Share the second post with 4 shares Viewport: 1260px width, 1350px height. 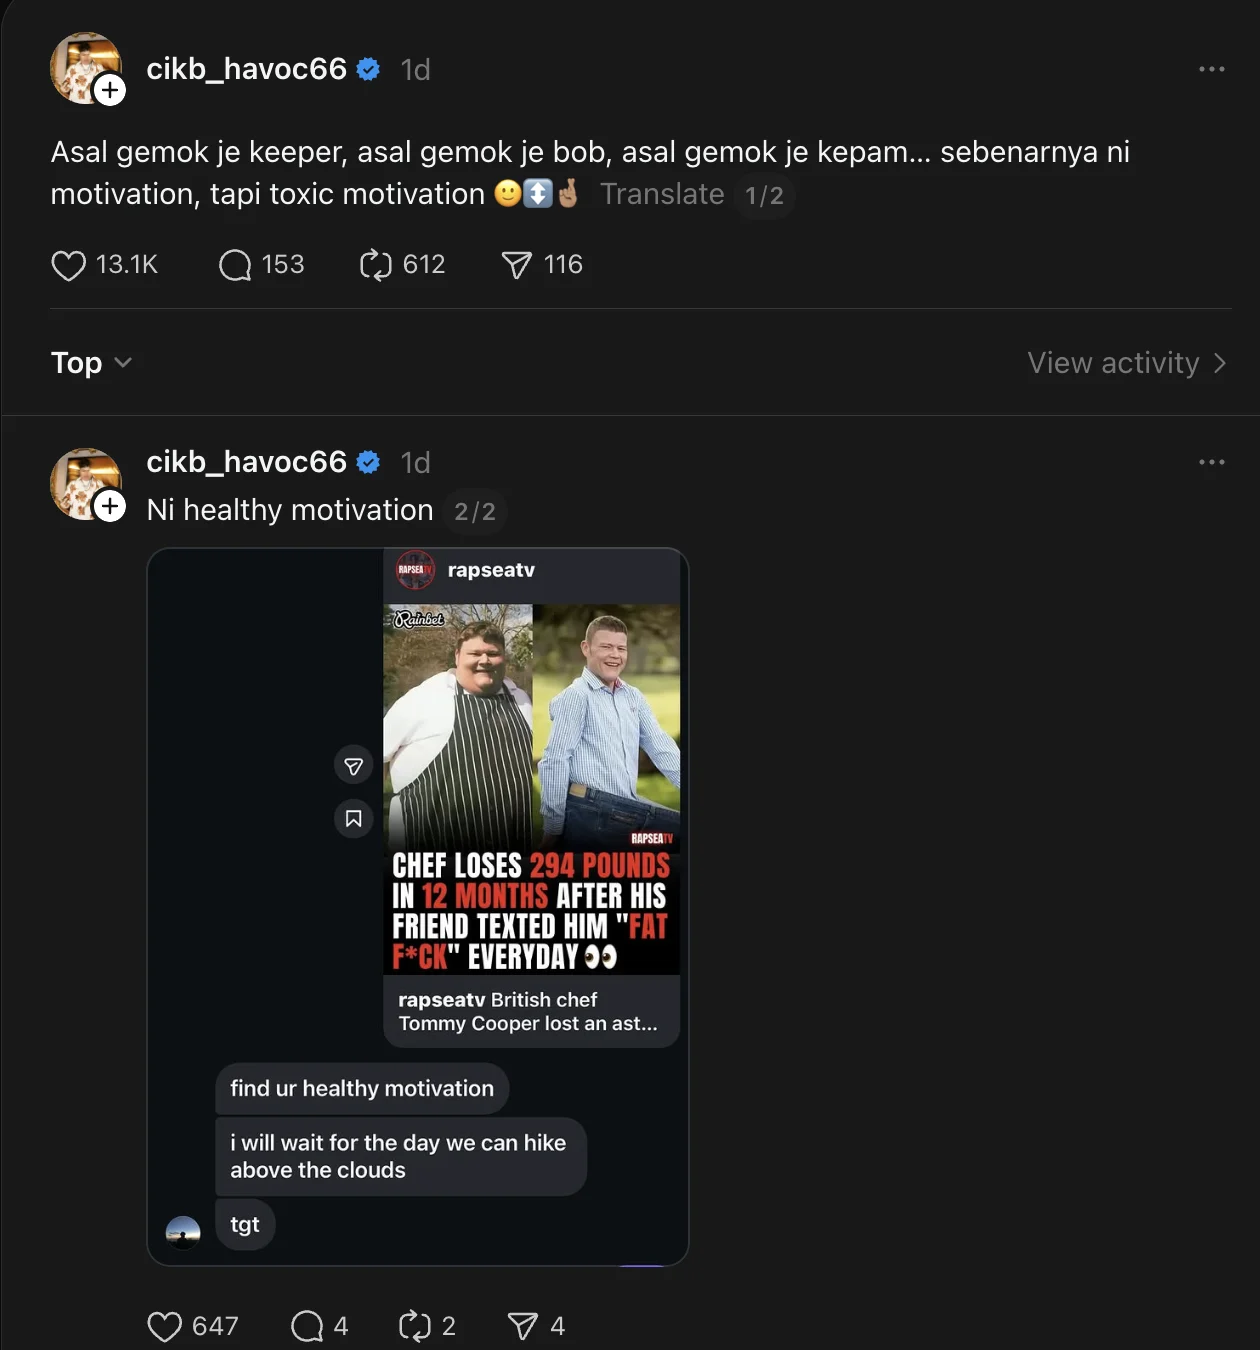click(x=522, y=1326)
